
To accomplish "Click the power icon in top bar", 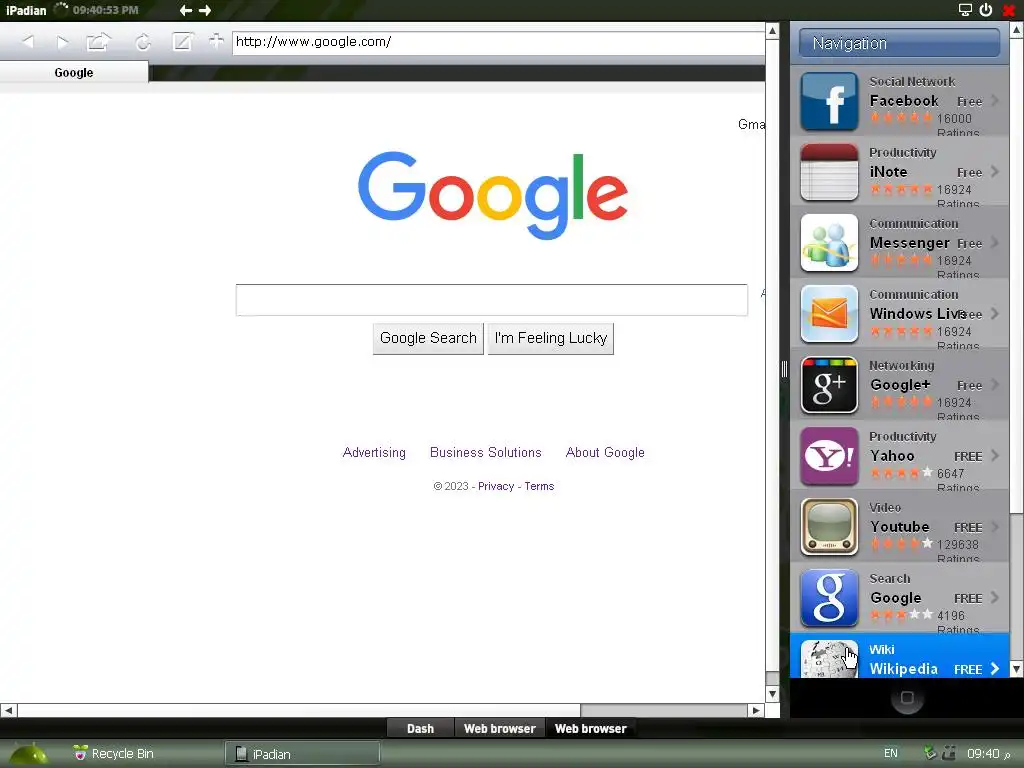I will pos(986,10).
